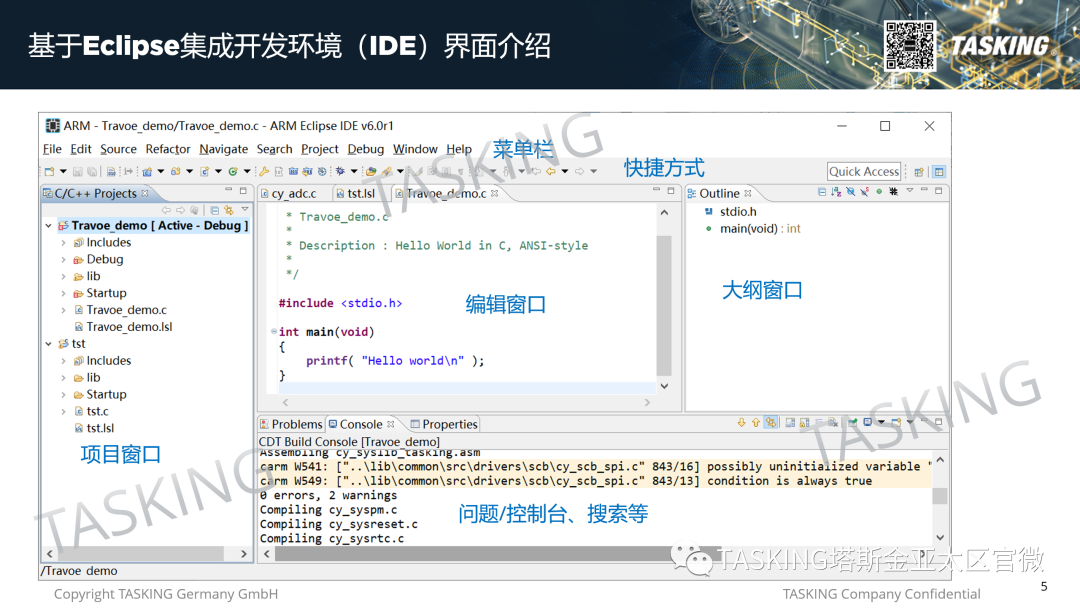
Task: Switch to the cy_adc.c editor tab
Action: 294,193
